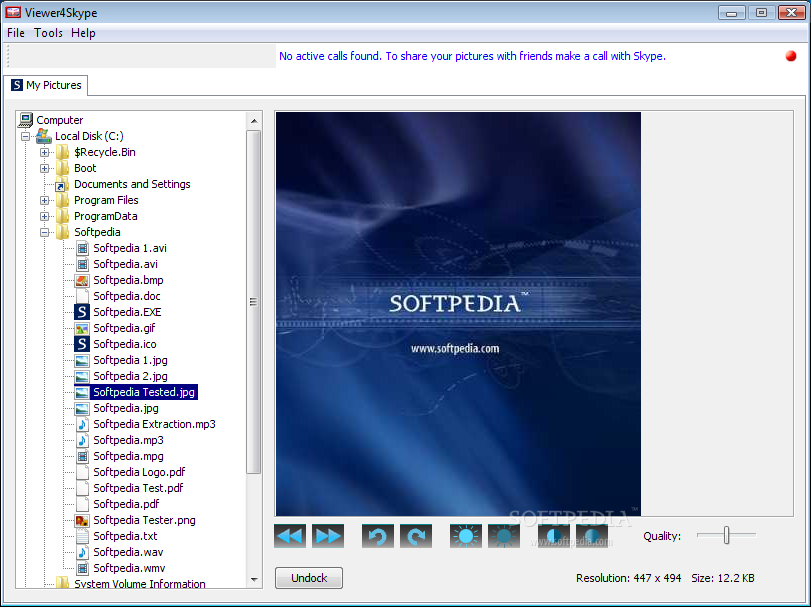Click the Softpedia.bmp file icon
811x607 pixels.
[x=82, y=280]
